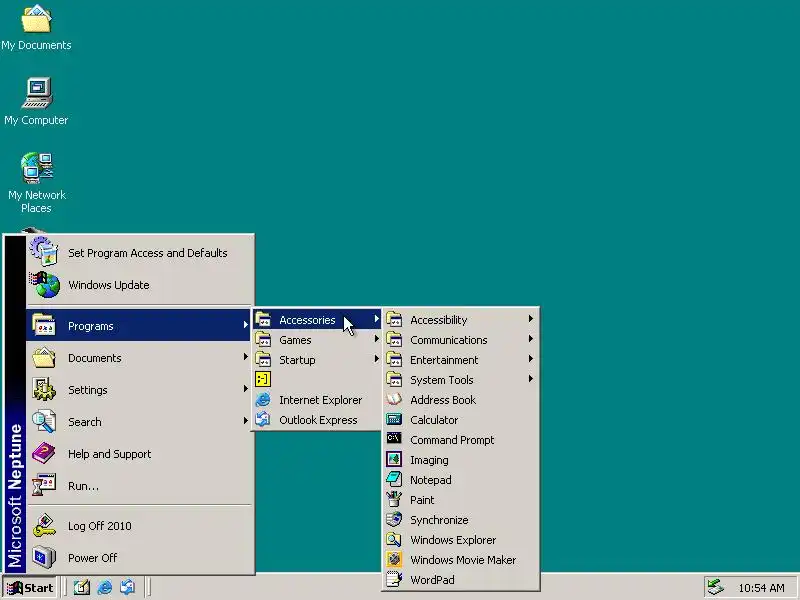Click the Windows Movie Maker icon
Viewport: 800px width, 600px height.
point(394,559)
